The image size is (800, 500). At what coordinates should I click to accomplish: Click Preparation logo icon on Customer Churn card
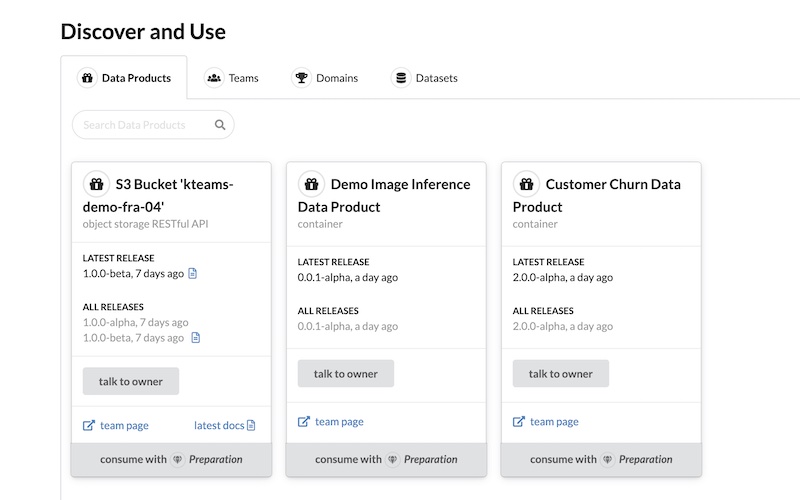click(x=607, y=460)
